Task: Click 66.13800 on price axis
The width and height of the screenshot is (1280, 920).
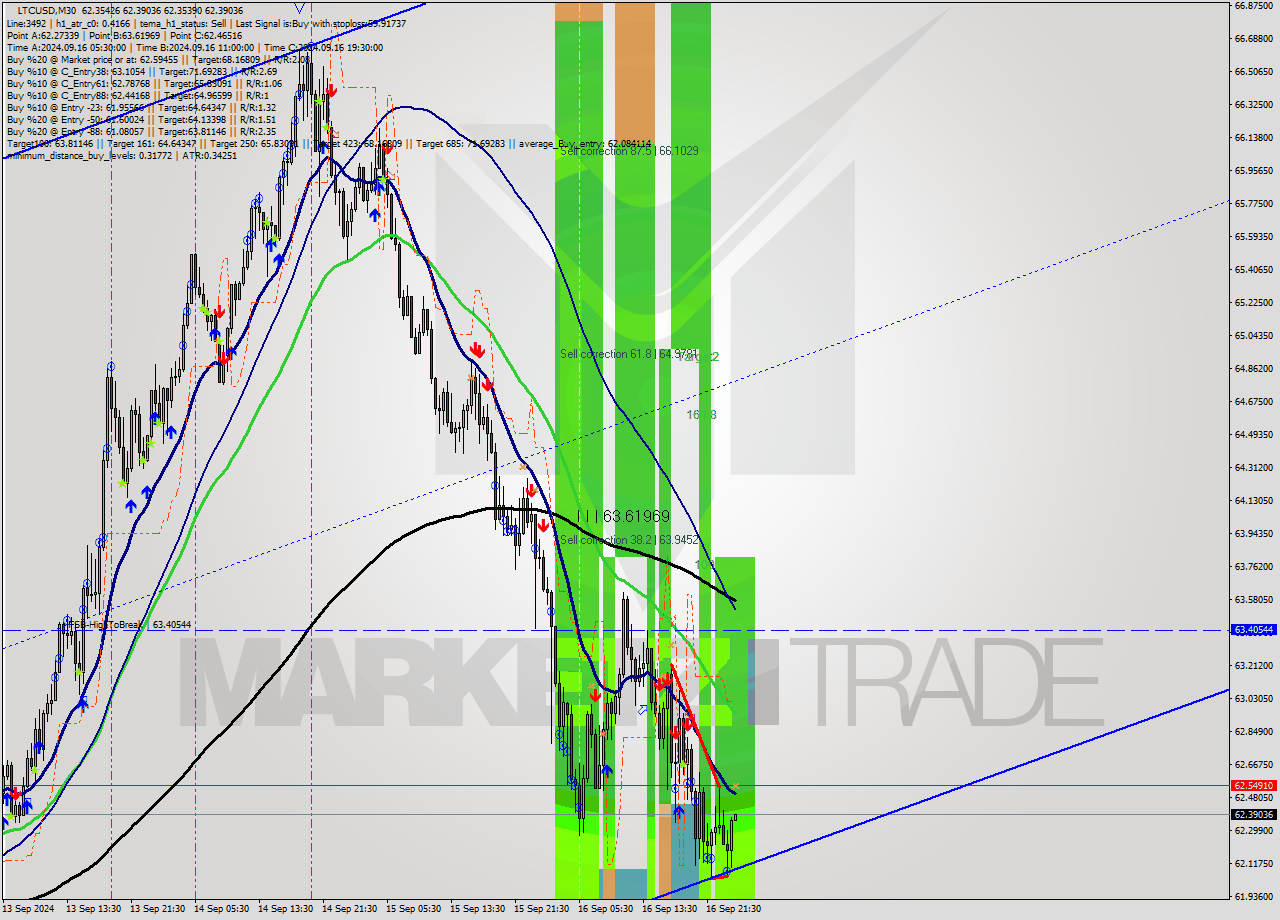Action: [1253, 137]
